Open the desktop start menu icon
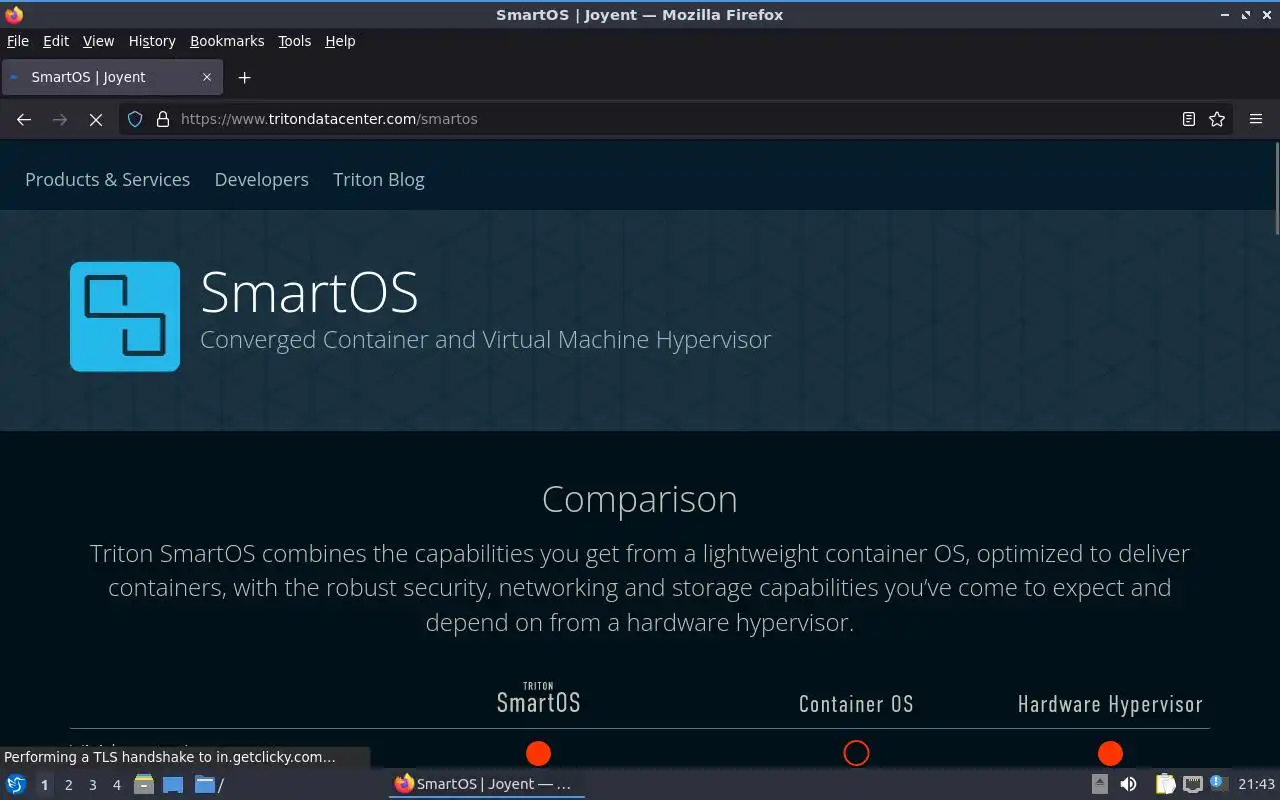The height and width of the screenshot is (800, 1280). [16, 784]
